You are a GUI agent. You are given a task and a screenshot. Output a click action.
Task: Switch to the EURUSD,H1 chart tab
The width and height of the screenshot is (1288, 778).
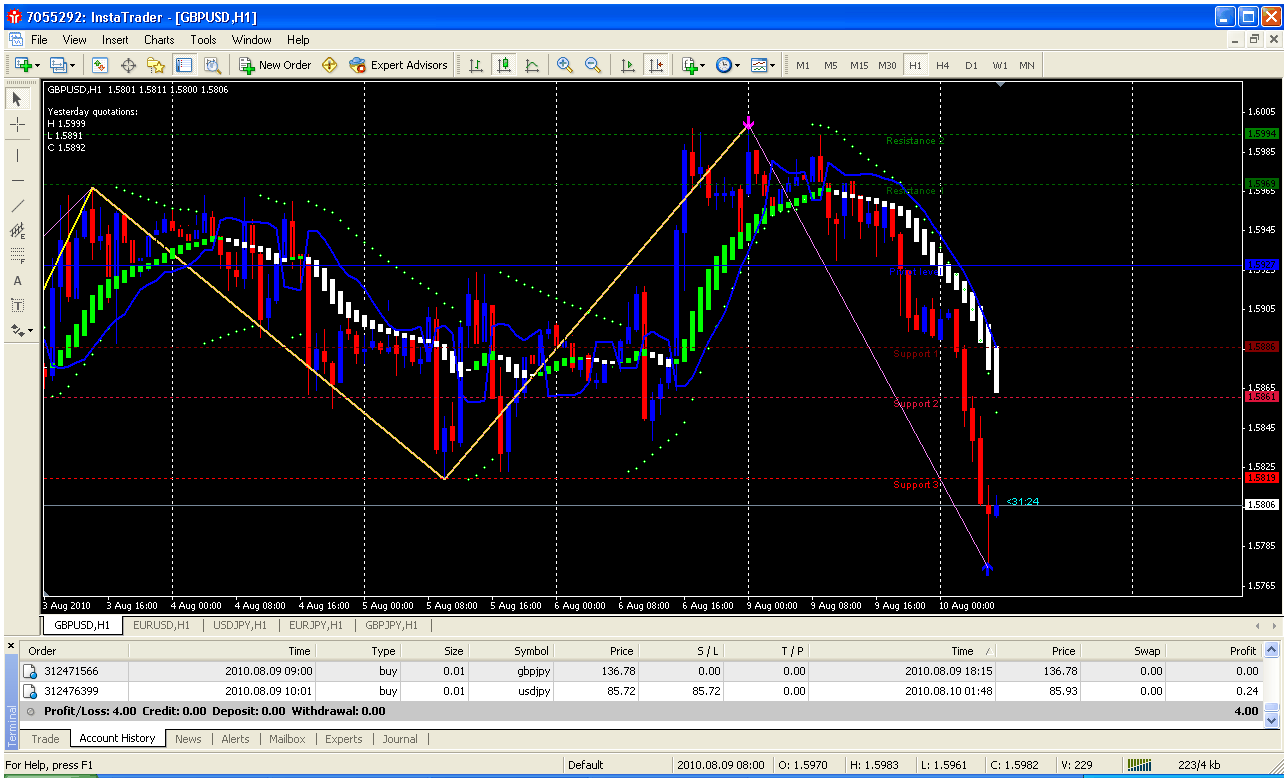(161, 625)
